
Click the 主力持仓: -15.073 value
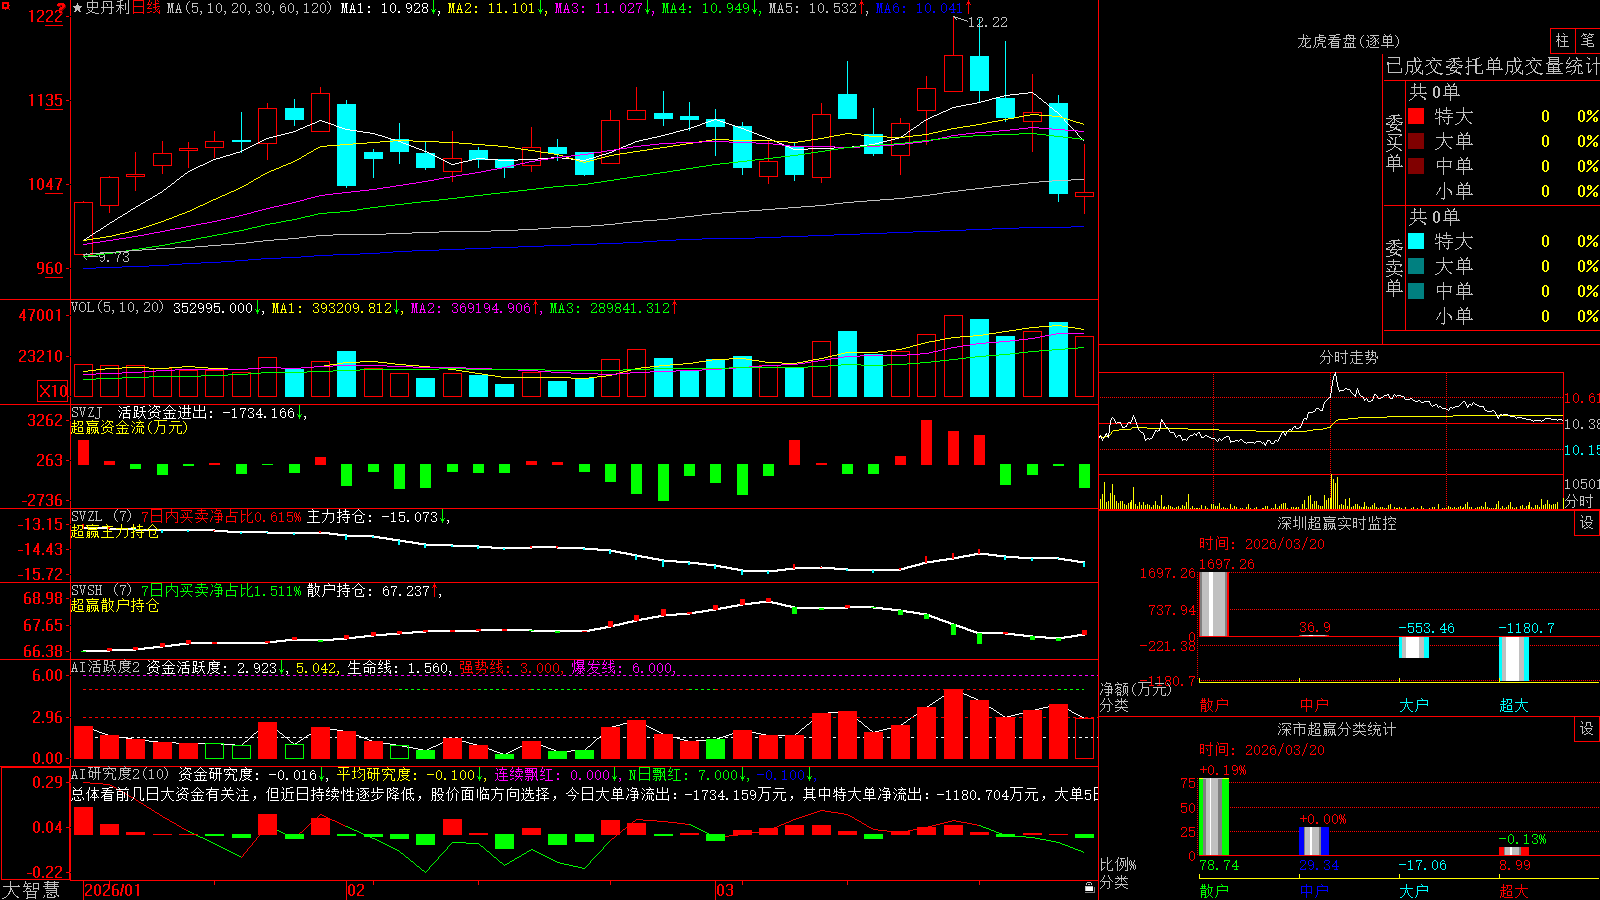[x=378, y=517]
